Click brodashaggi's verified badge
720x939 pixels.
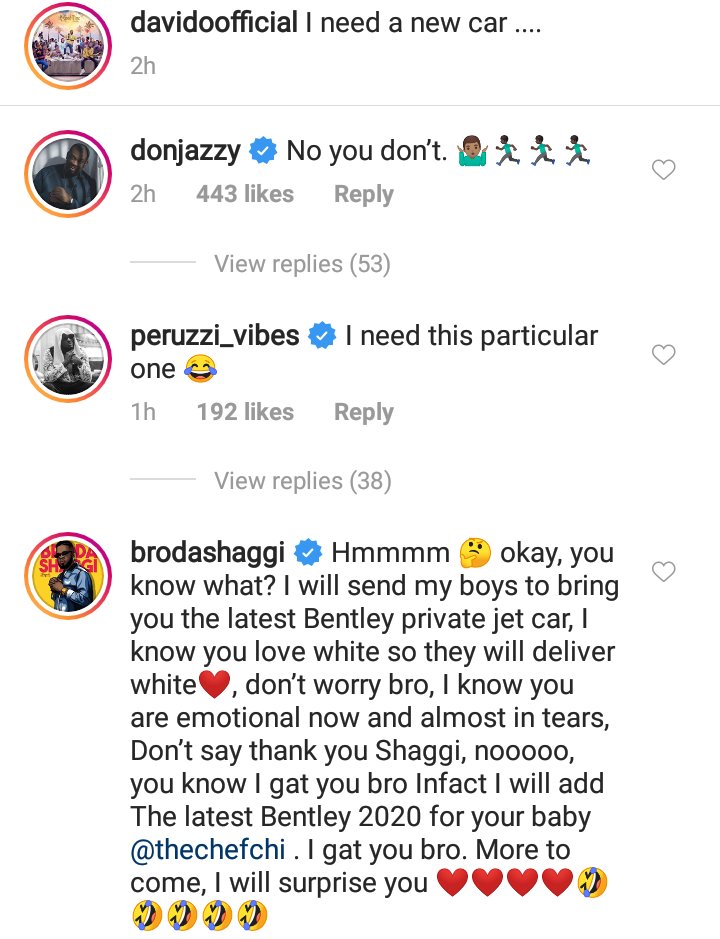(x=308, y=553)
